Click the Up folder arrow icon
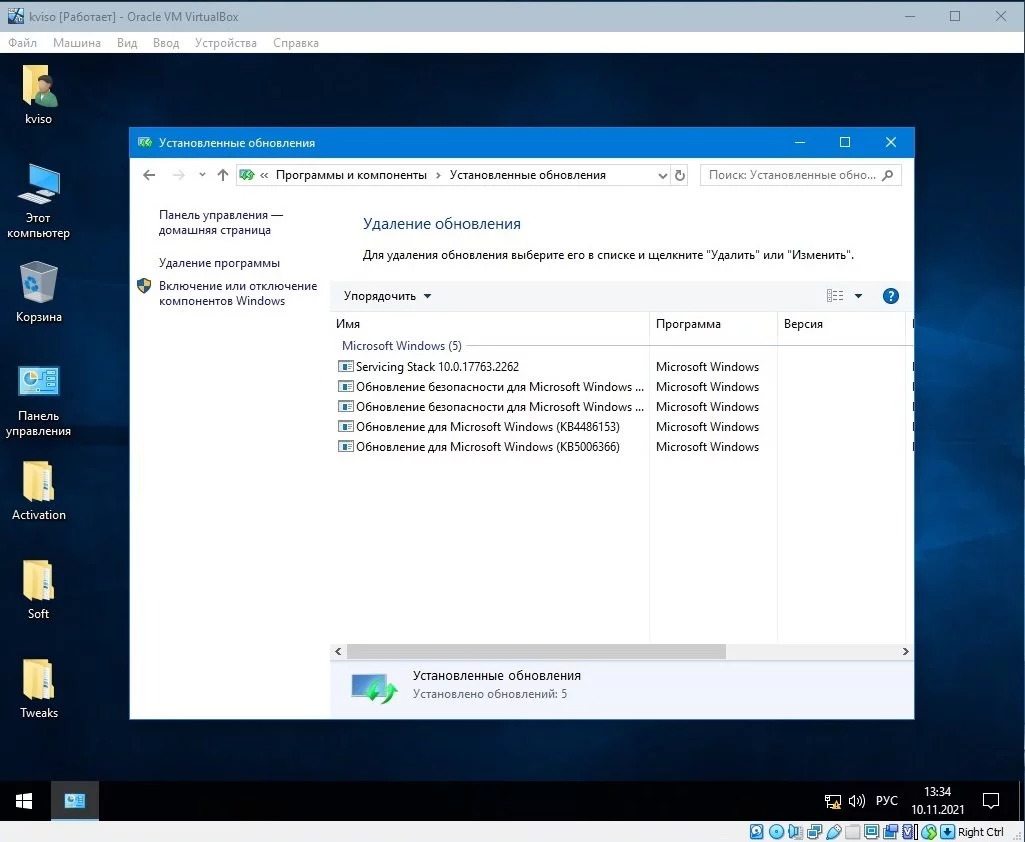The width and height of the screenshot is (1025, 842). [x=223, y=175]
